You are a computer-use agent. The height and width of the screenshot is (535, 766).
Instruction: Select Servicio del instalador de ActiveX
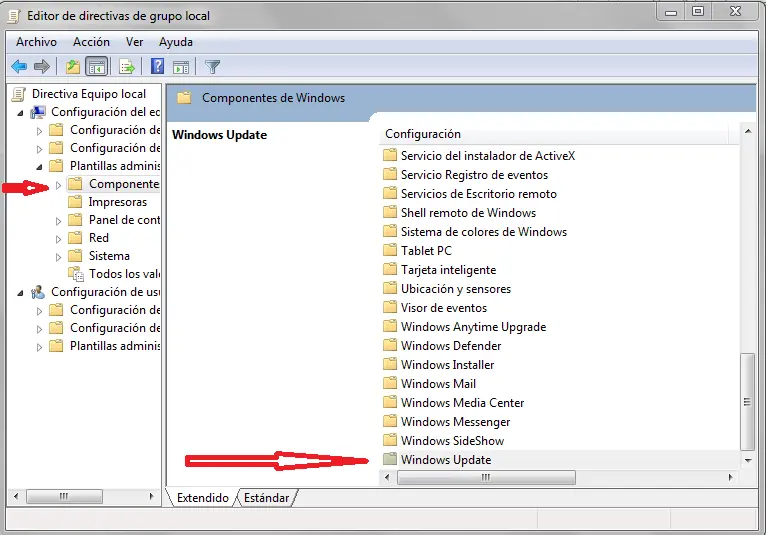pyautogui.click(x=488, y=155)
